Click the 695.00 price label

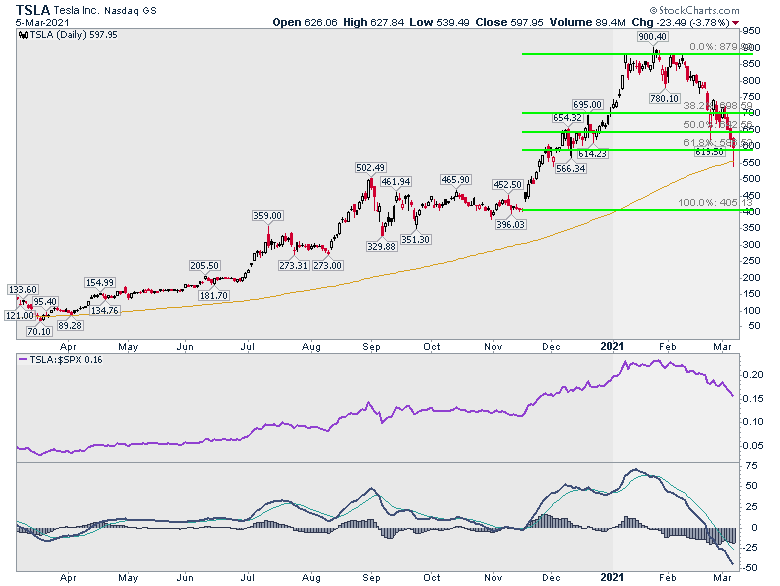point(587,104)
